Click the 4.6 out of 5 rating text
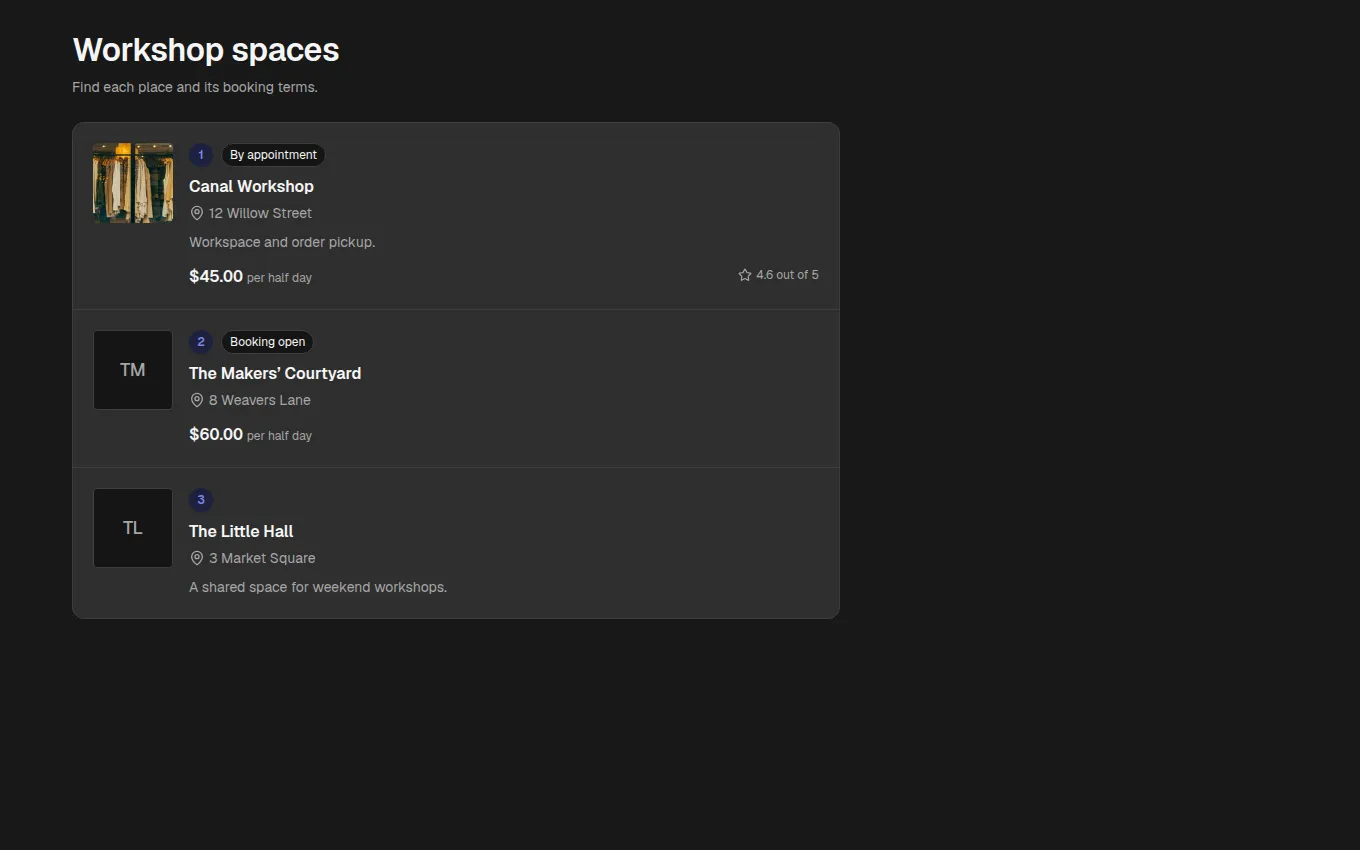The width and height of the screenshot is (1360, 850). point(787,275)
